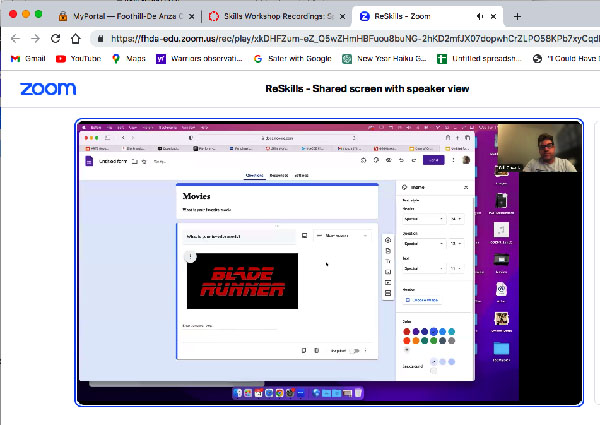Open the Text font dropdown
This screenshot has height=425, width=600.
[x=424, y=269]
